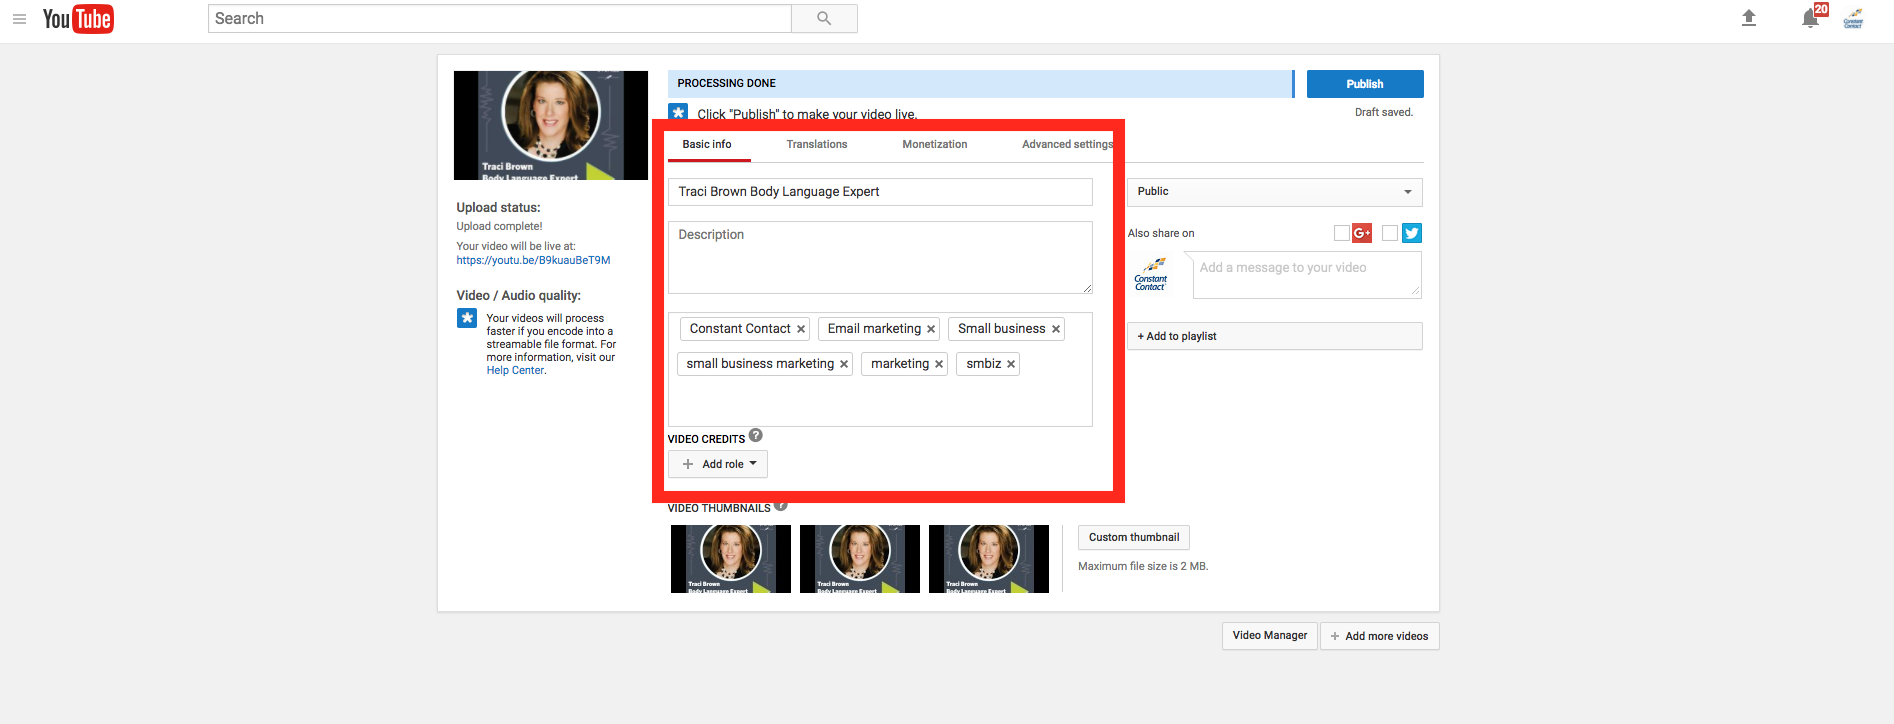
Task: Open the Video Thumbnails help icon
Action: click(781, 505)
